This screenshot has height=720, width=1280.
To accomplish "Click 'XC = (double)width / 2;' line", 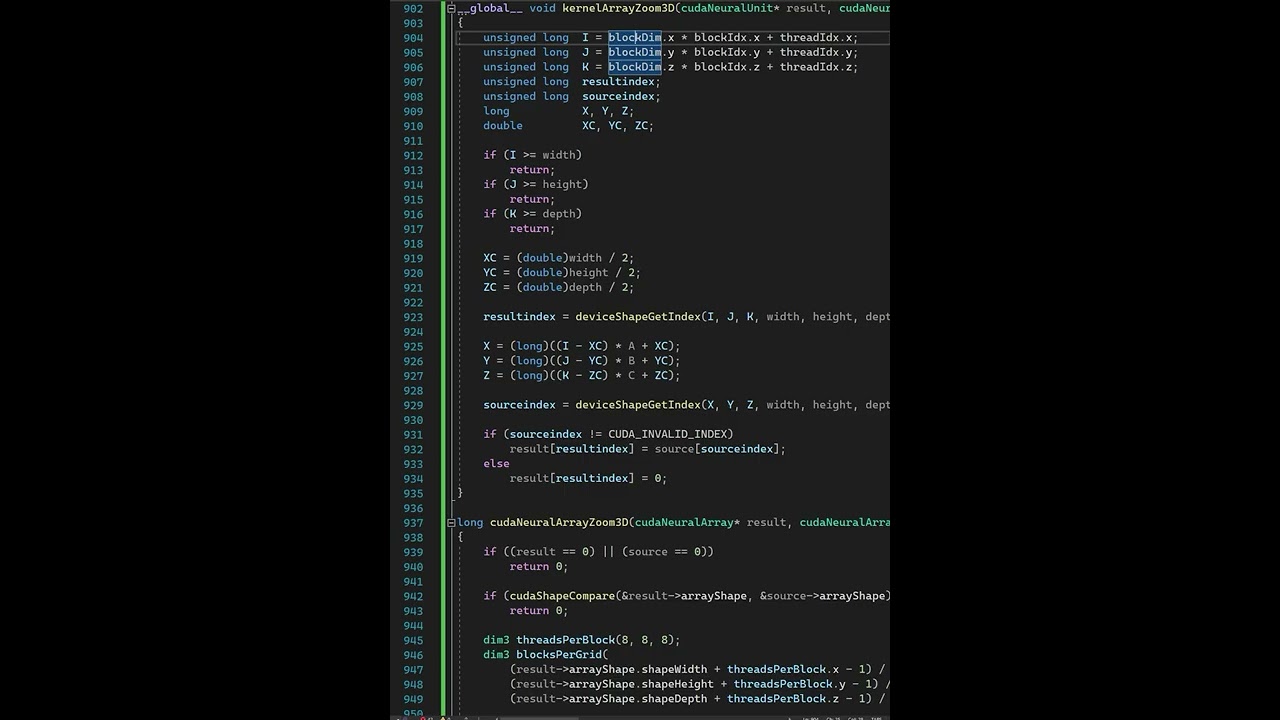I will [x=558, y=258].
